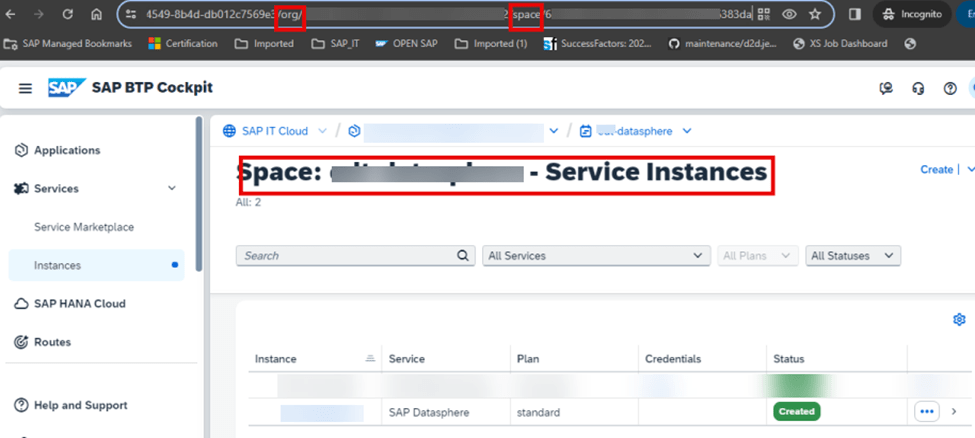This screenshot has width=975, height=438.
Task: Open the browser home page icon
Action: [96, 14]
